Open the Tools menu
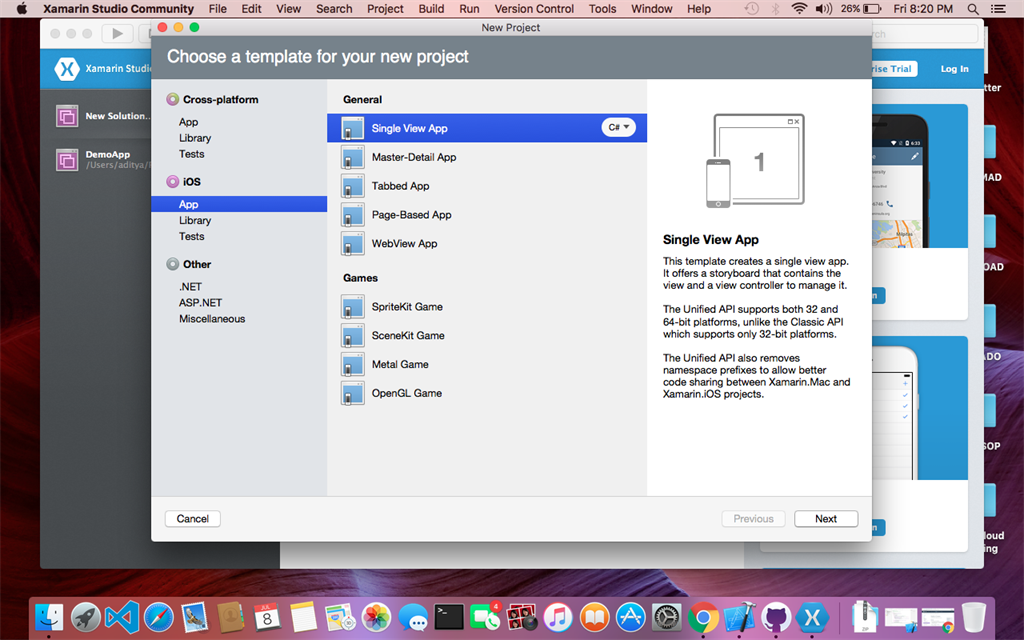This screenshot has width=1024, height=640. (602, 8)
